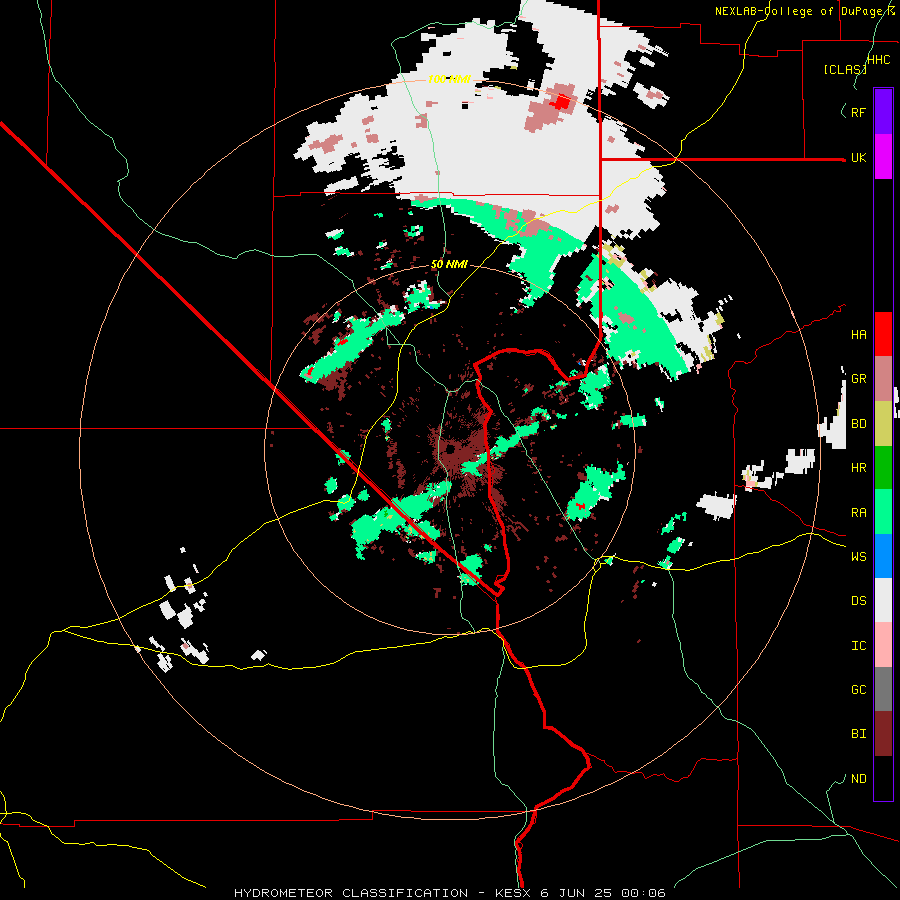This screenshot has width=900, height=900.
Task: Click the GR label beside the legend
Action: (x=858, y=379)
